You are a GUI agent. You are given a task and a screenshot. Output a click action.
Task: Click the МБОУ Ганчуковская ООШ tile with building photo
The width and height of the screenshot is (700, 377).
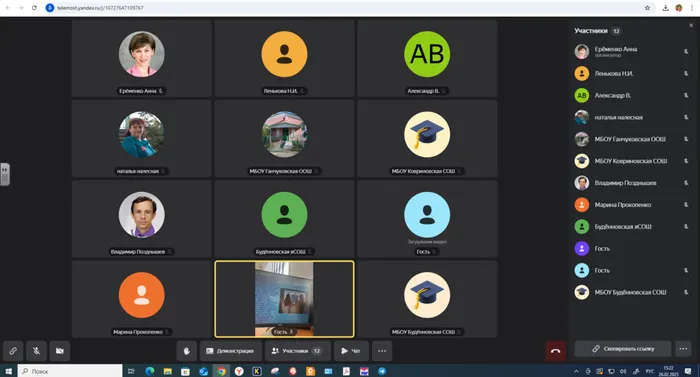point(284,138)
